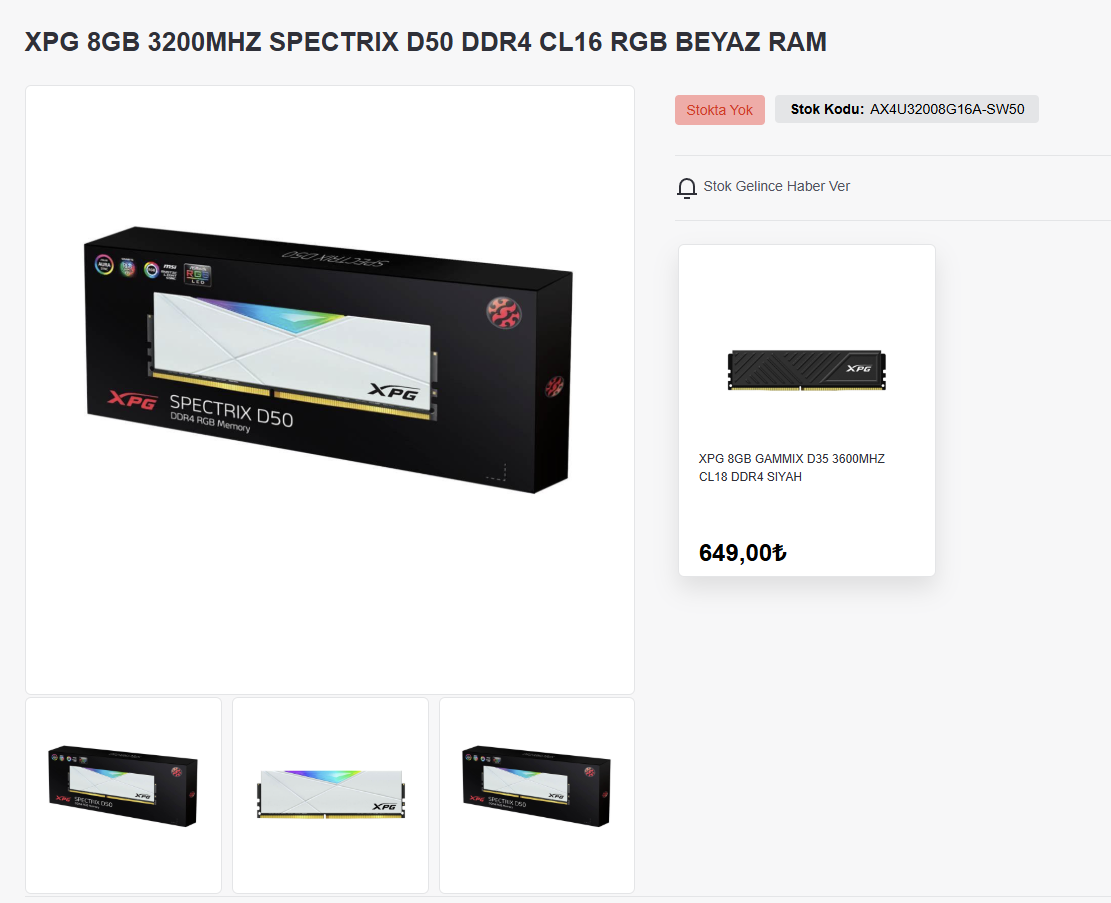Click the SPECTRIX D50 text on box
This screenshot has height=903, width=1111.
tap(231, 411)
